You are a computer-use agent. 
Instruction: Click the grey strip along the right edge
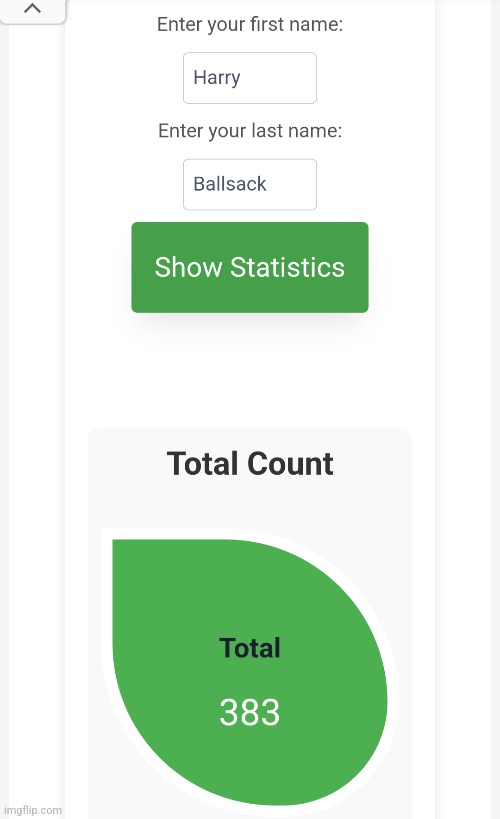(495, 410)
